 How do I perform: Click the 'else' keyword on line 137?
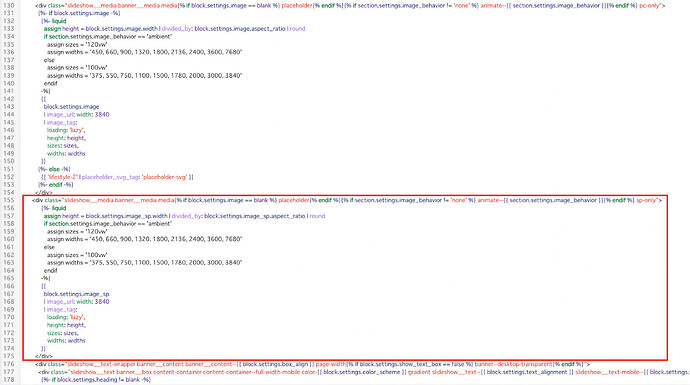pos(49,60)
